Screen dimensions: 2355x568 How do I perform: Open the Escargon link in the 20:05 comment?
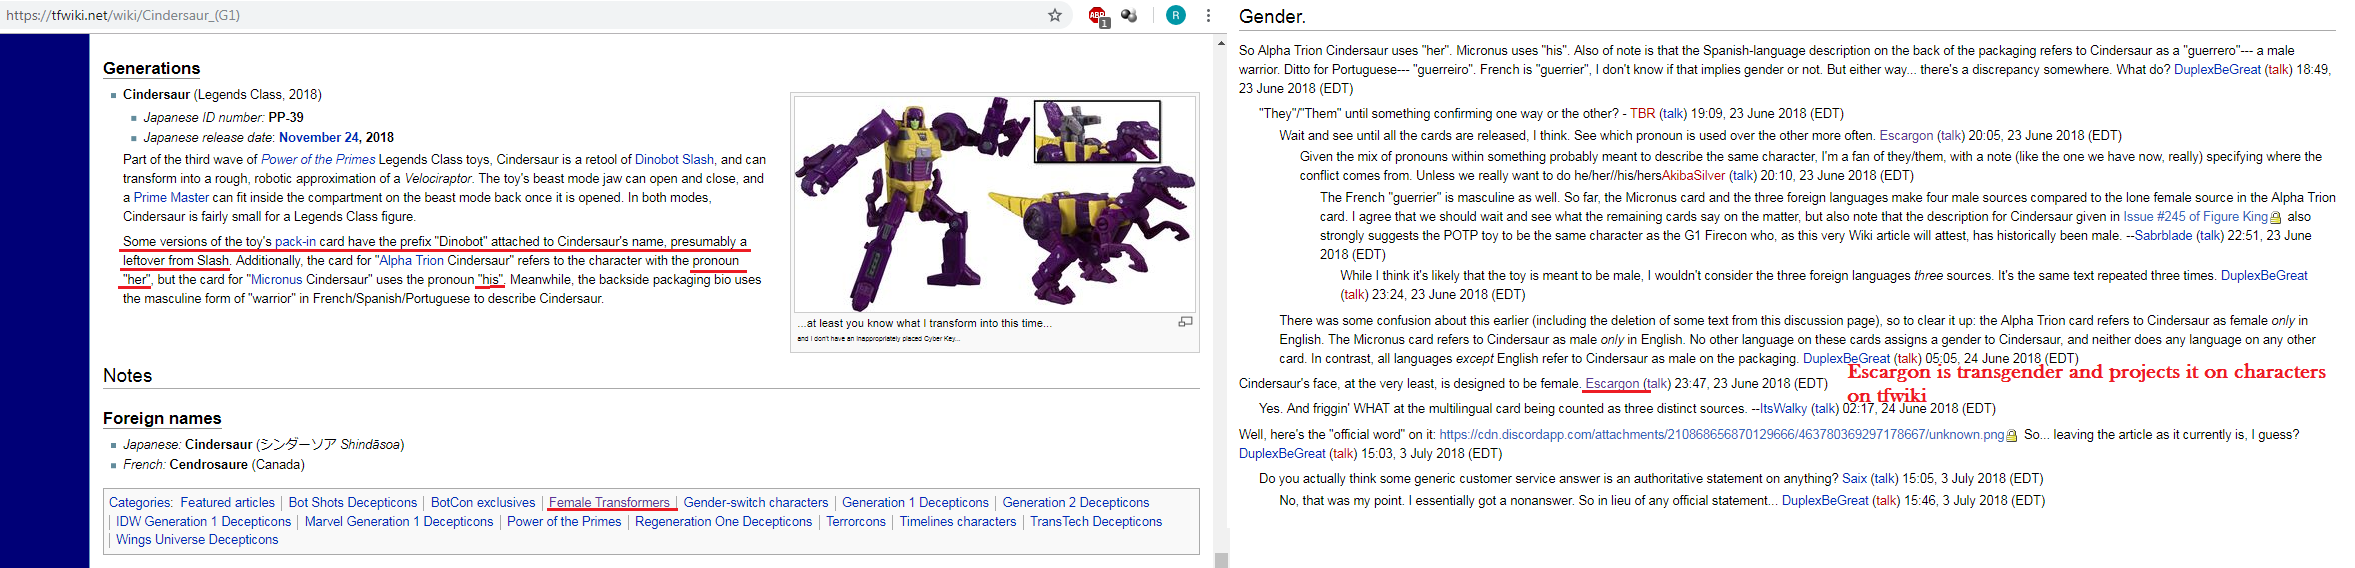point(1906,135)
